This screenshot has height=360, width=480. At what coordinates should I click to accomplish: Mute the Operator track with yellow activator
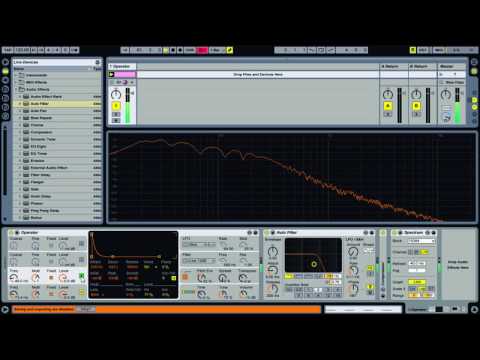pyautogui.click(x=116, y=106)
